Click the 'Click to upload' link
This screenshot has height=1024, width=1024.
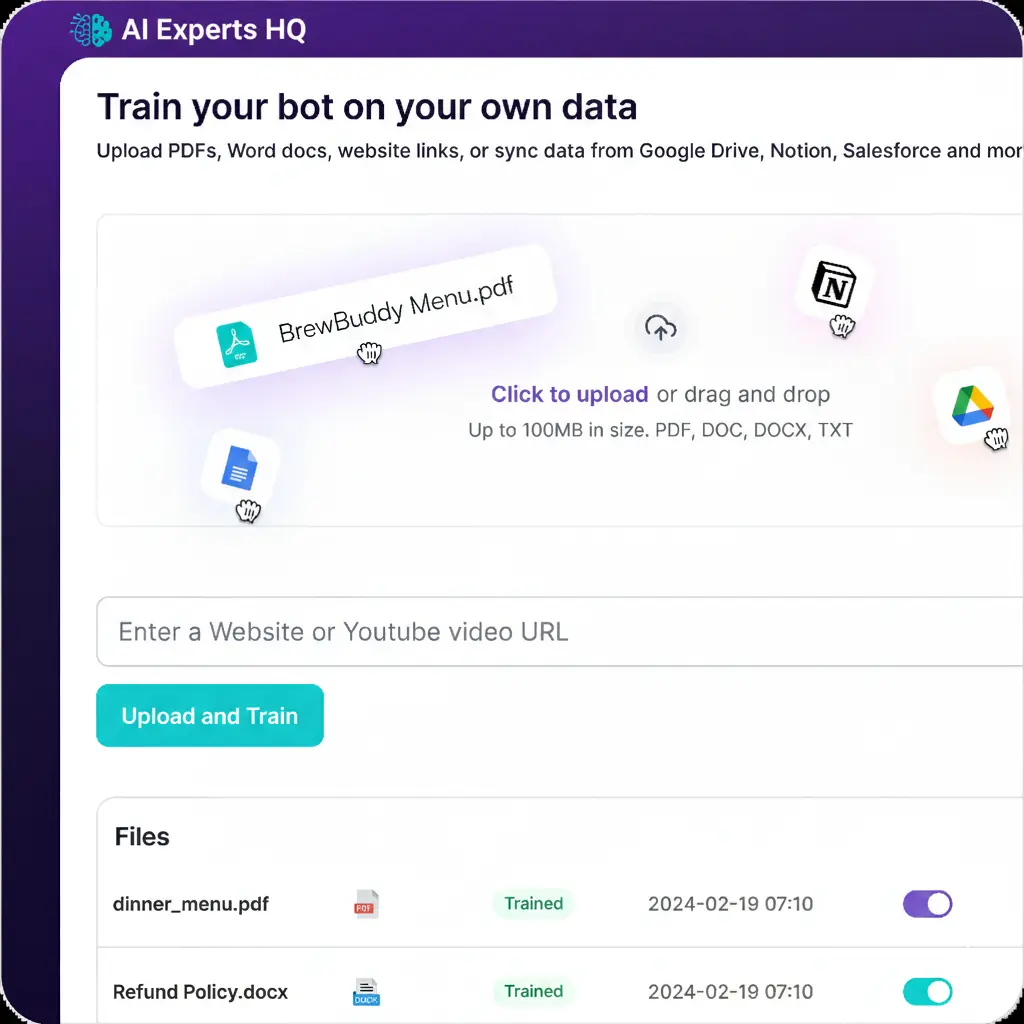569,394
